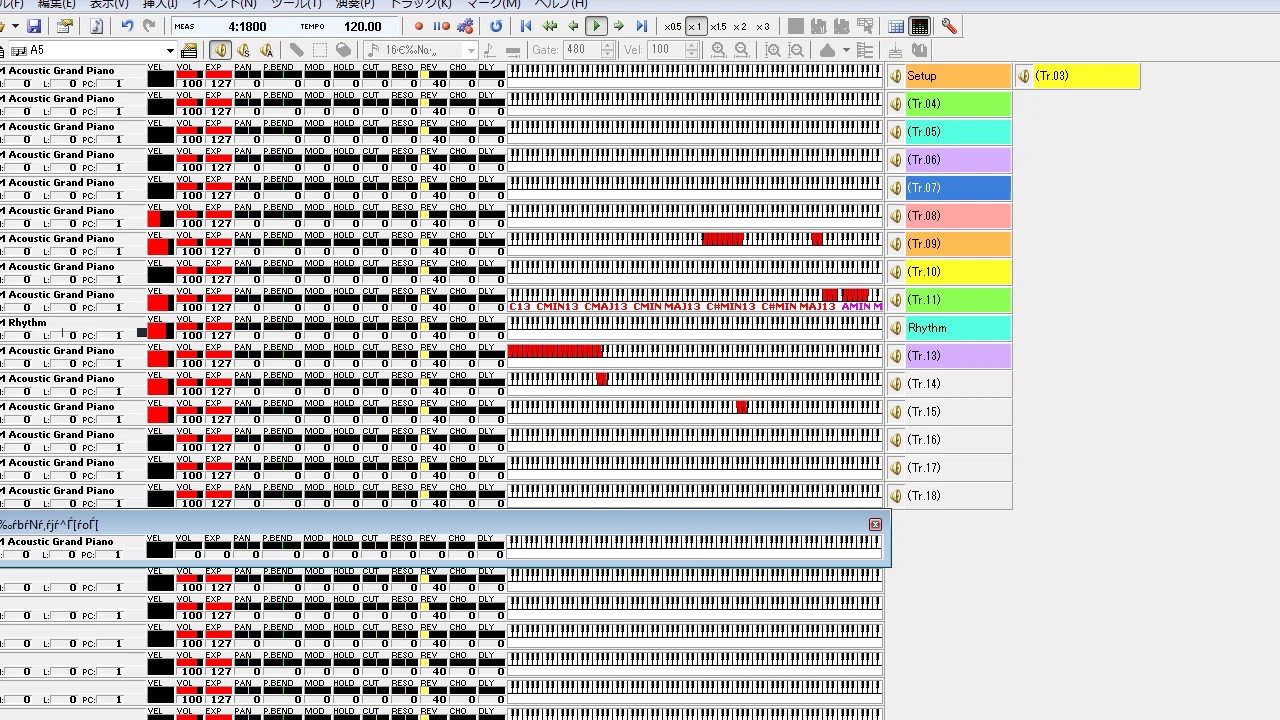Toggle mute speaker for (Tr.16) track

896,440
